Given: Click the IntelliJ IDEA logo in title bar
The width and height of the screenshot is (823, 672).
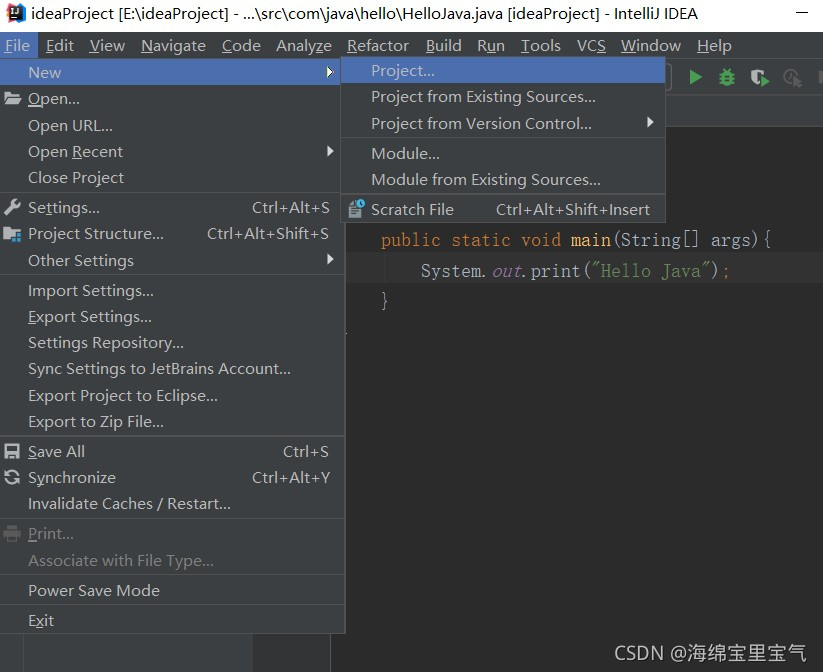Looking at the screenshot, I should 15,13.
